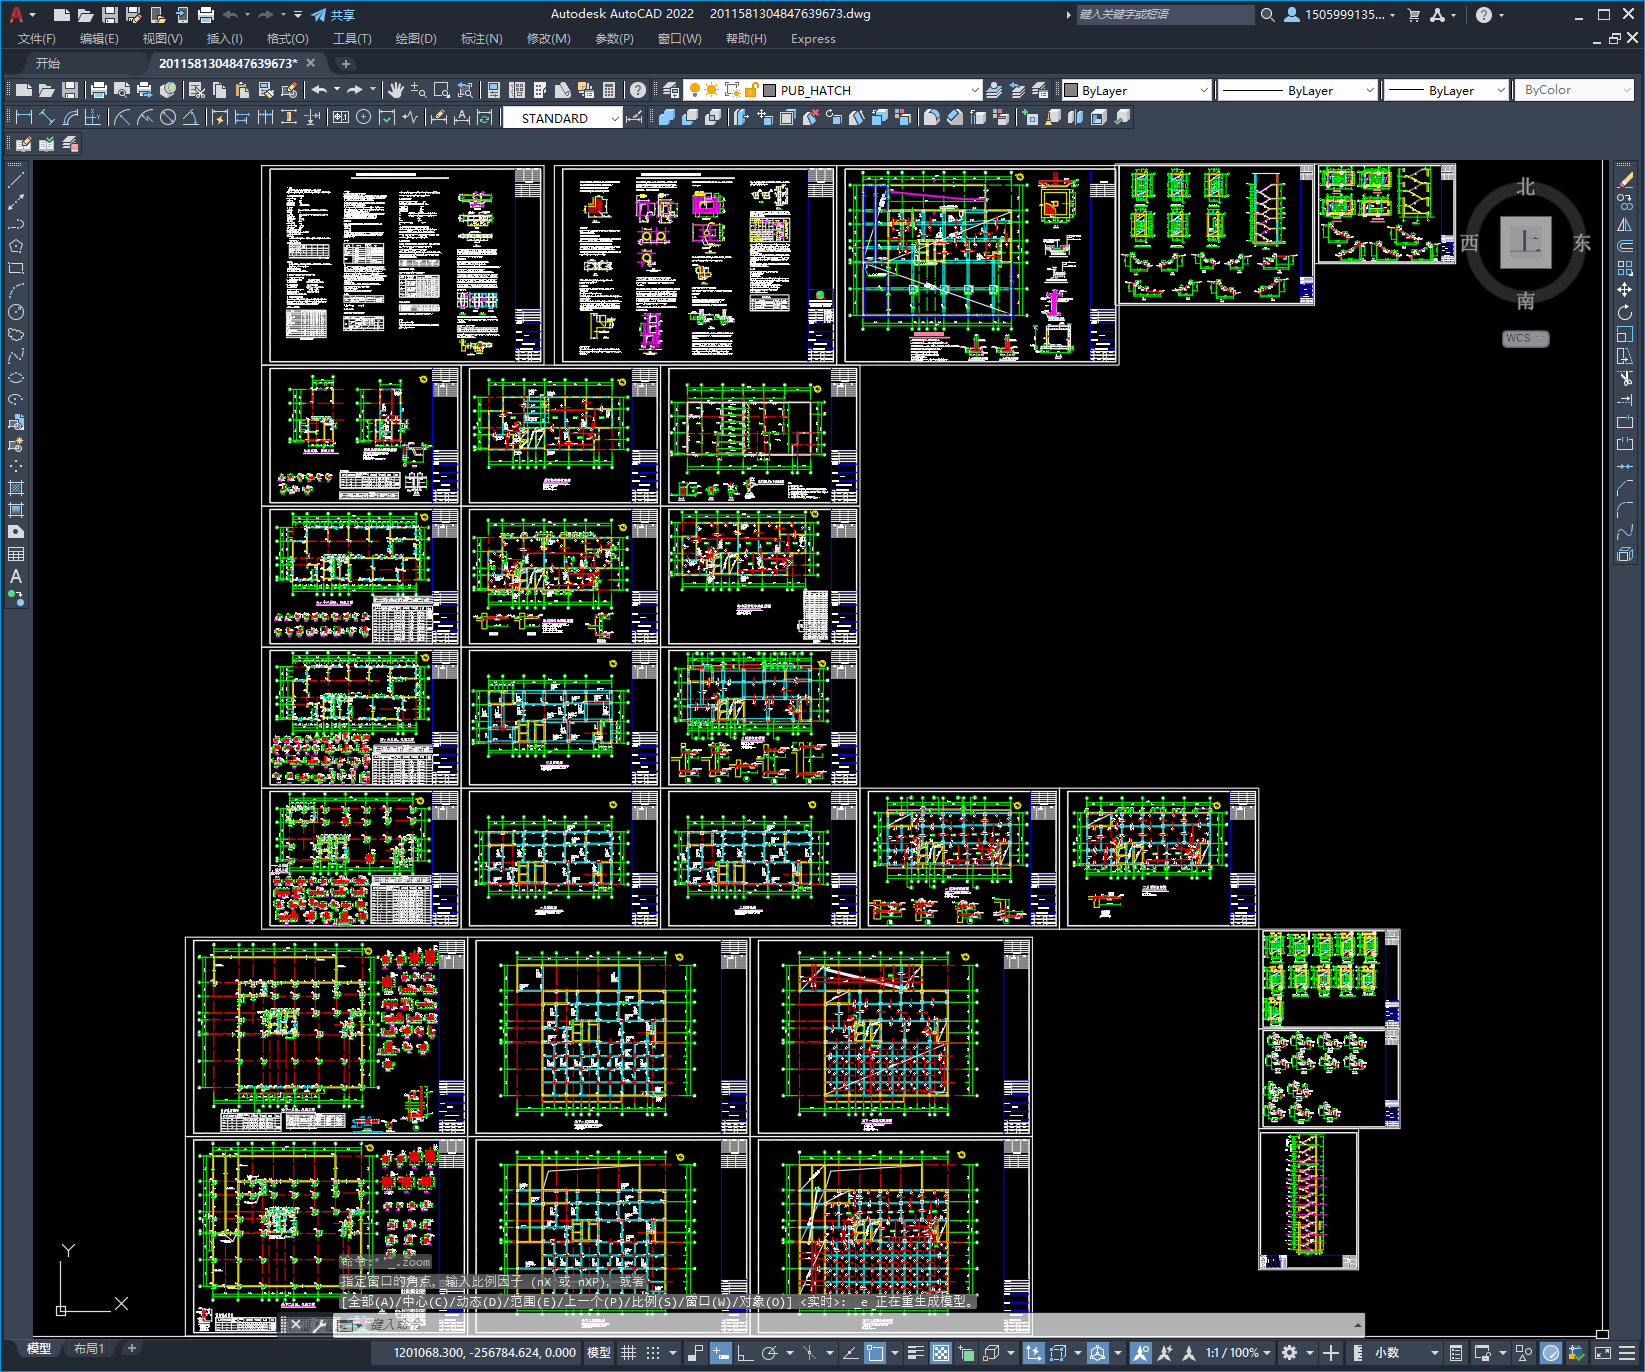The width and height of the screenshot is (1645, 1372).
Task: Toggle snap mode in status bar
Action: tap(653, 1353)
